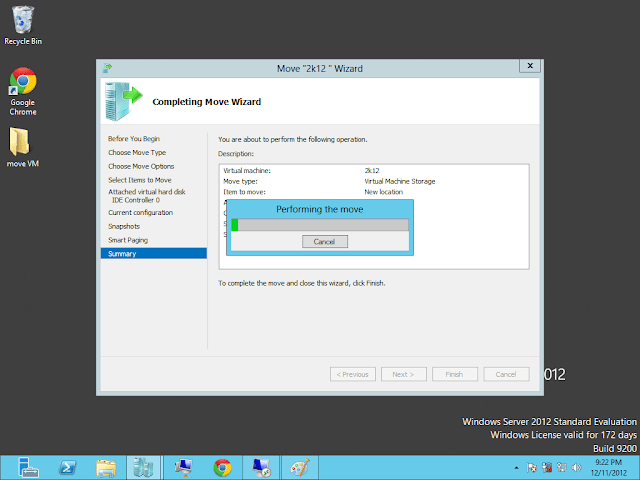Open the Choose Move Options step

141,166
